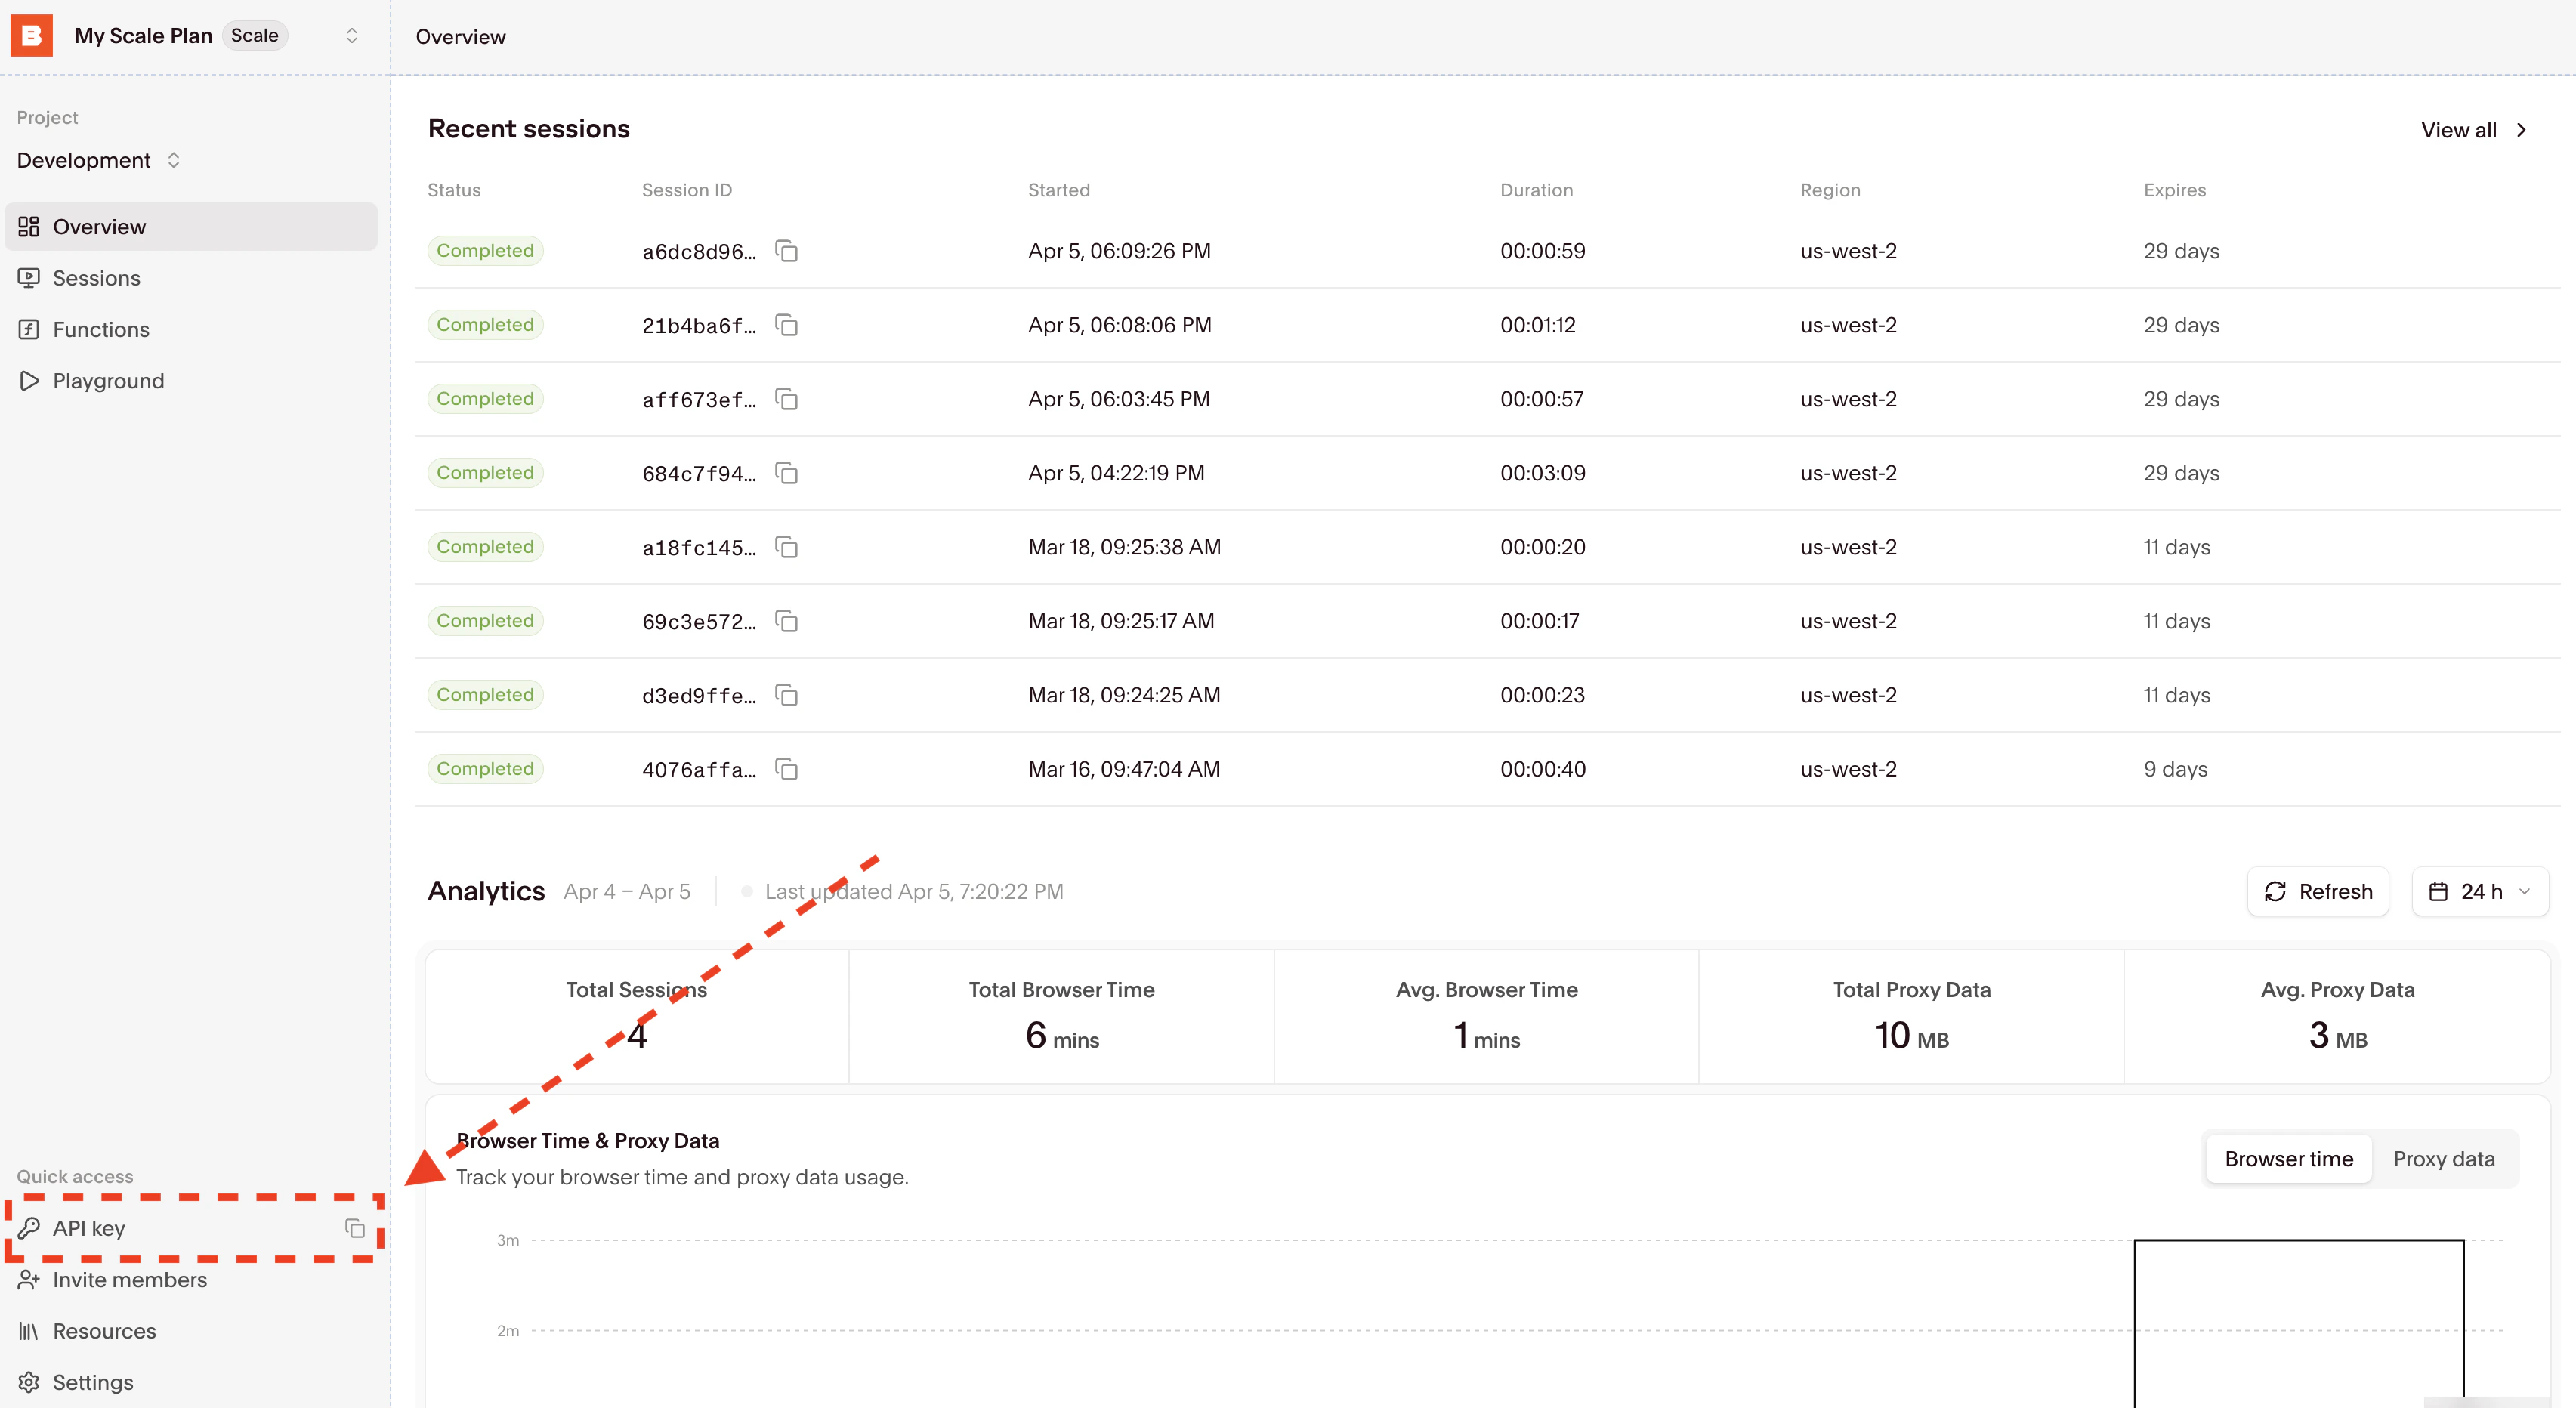Screen dimensions: 2576x1408
Task: Copy session ID a6dc8d96
Action: click(787, 251)
